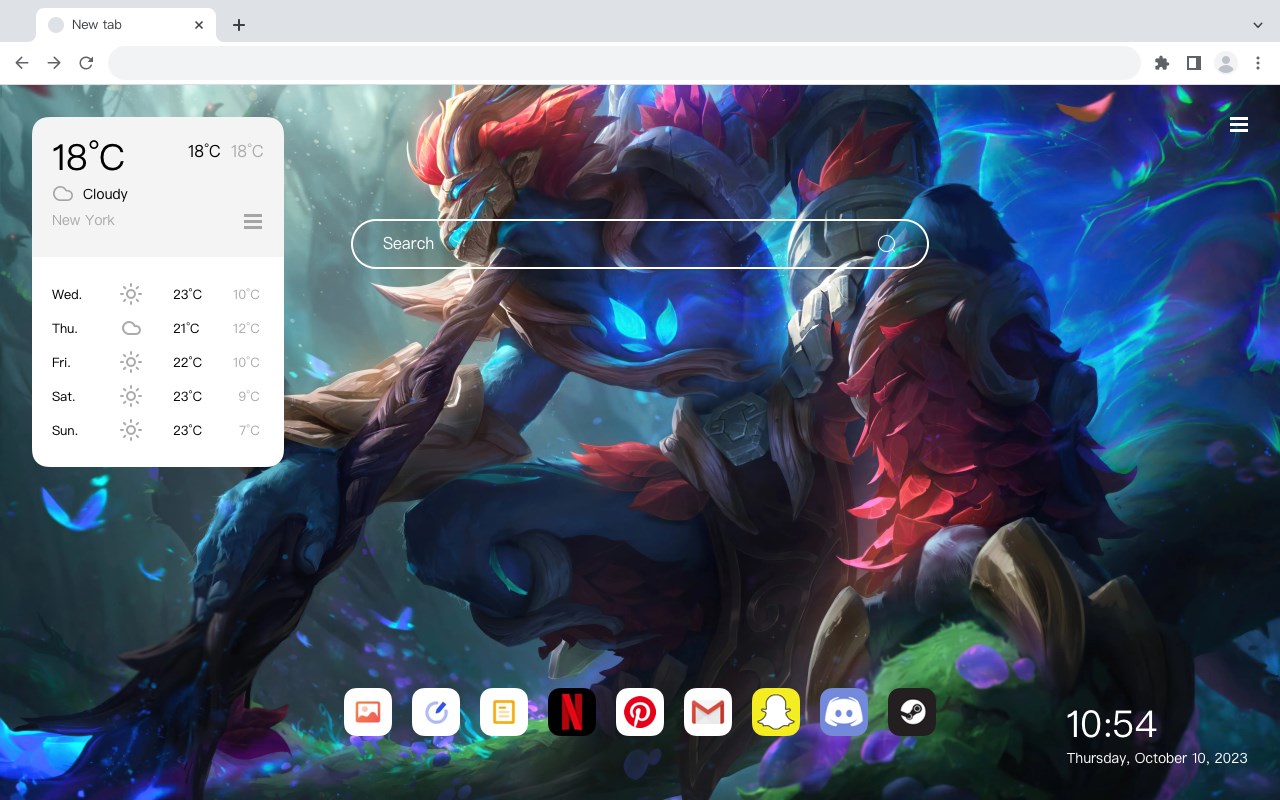
Task: Click Friday's 22°C high temperature
Action: [x=187, y=362]
